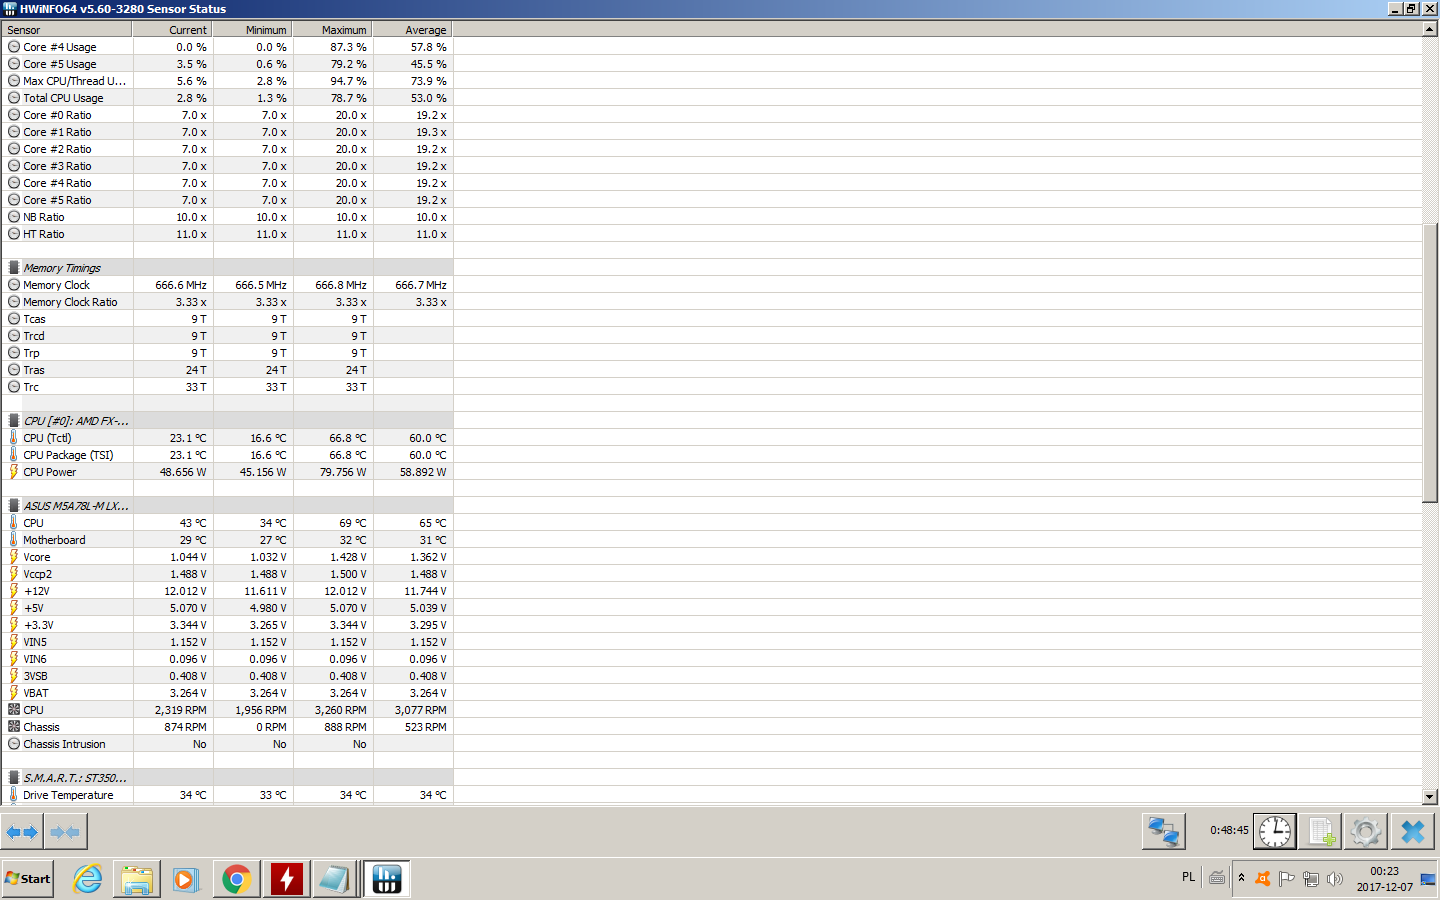
Task: Select the 'Tcas' row label
Action: pyautogui.click(x=35, y=319)
